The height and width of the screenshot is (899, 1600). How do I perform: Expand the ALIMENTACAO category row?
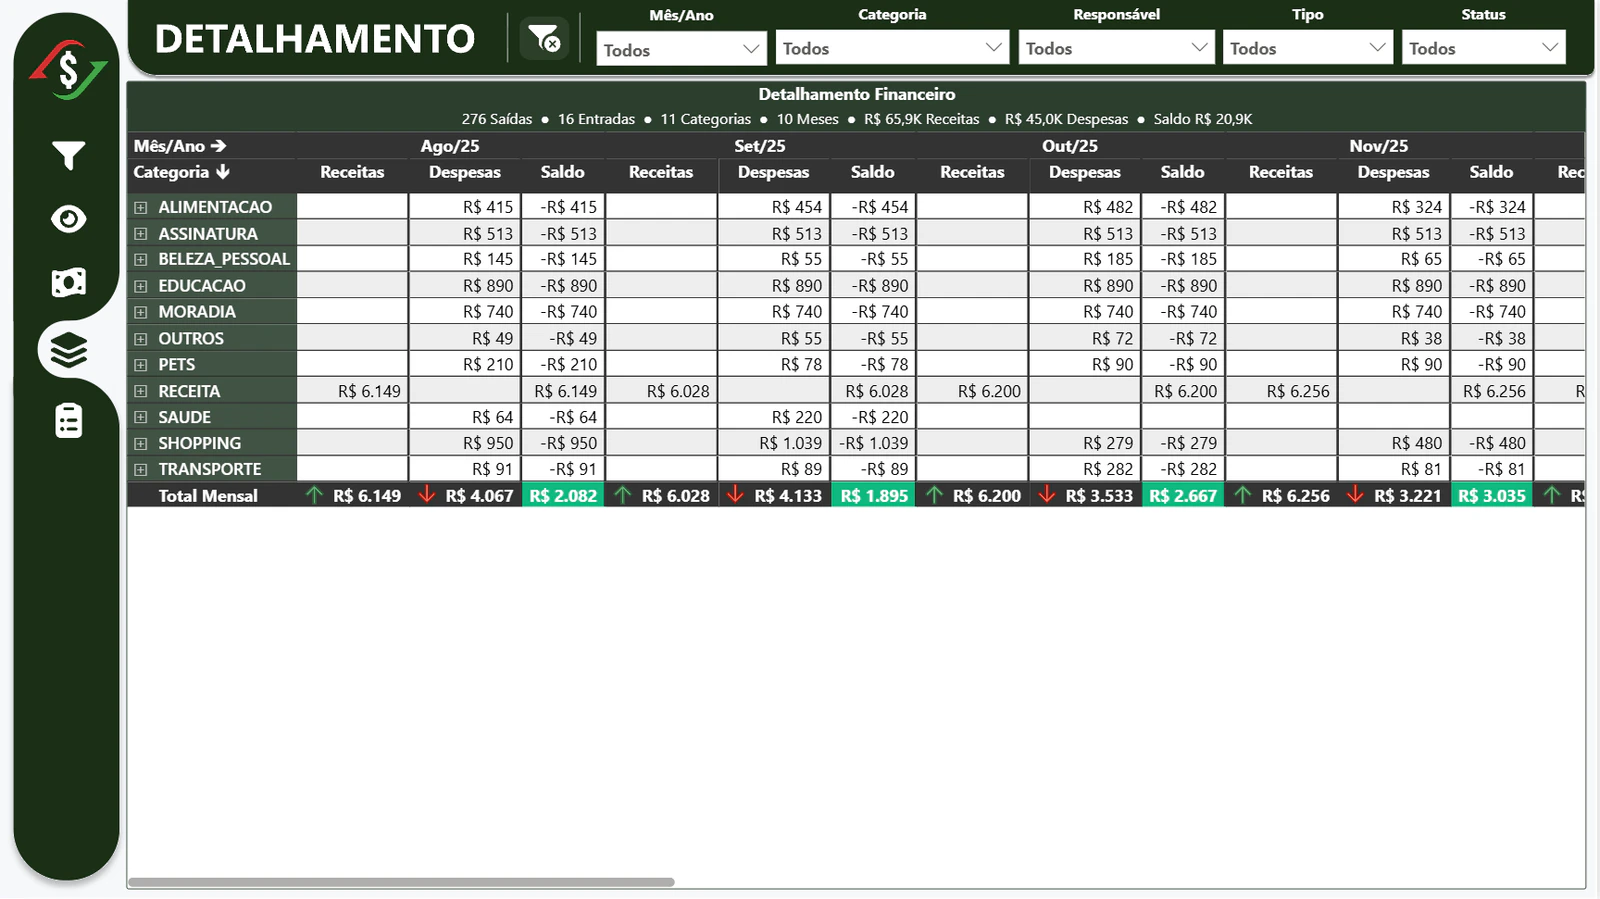[141, 207]
